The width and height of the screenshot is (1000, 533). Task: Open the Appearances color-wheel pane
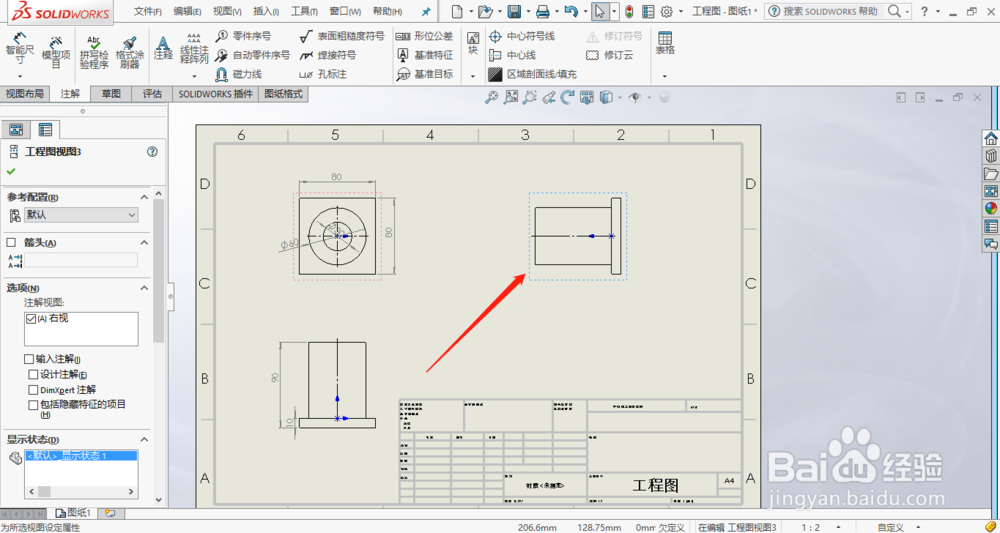990,208
